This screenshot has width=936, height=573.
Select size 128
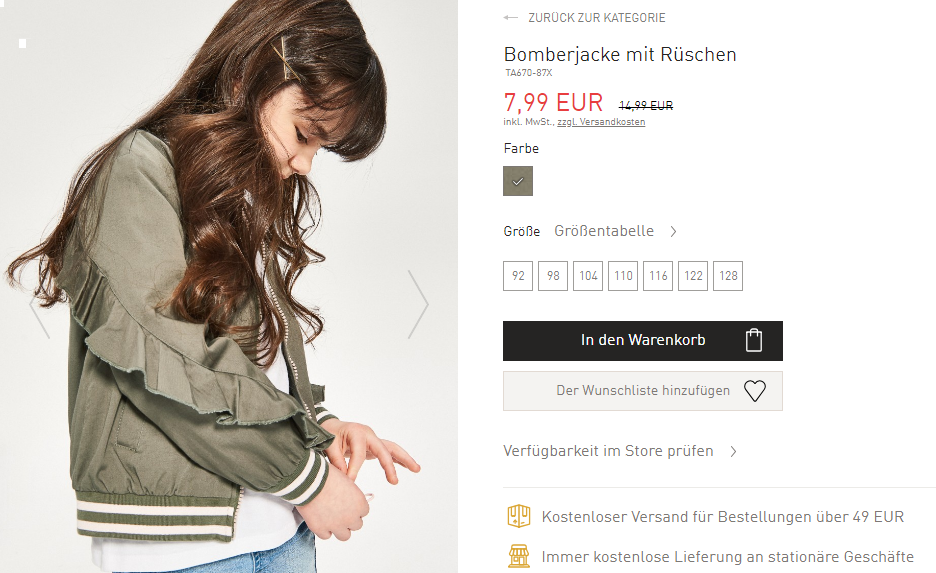(728, 276)
